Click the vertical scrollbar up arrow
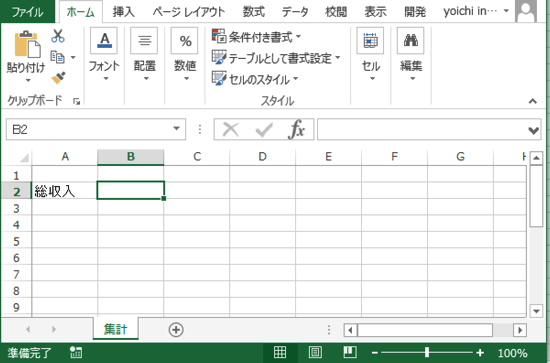 [536, 158]
